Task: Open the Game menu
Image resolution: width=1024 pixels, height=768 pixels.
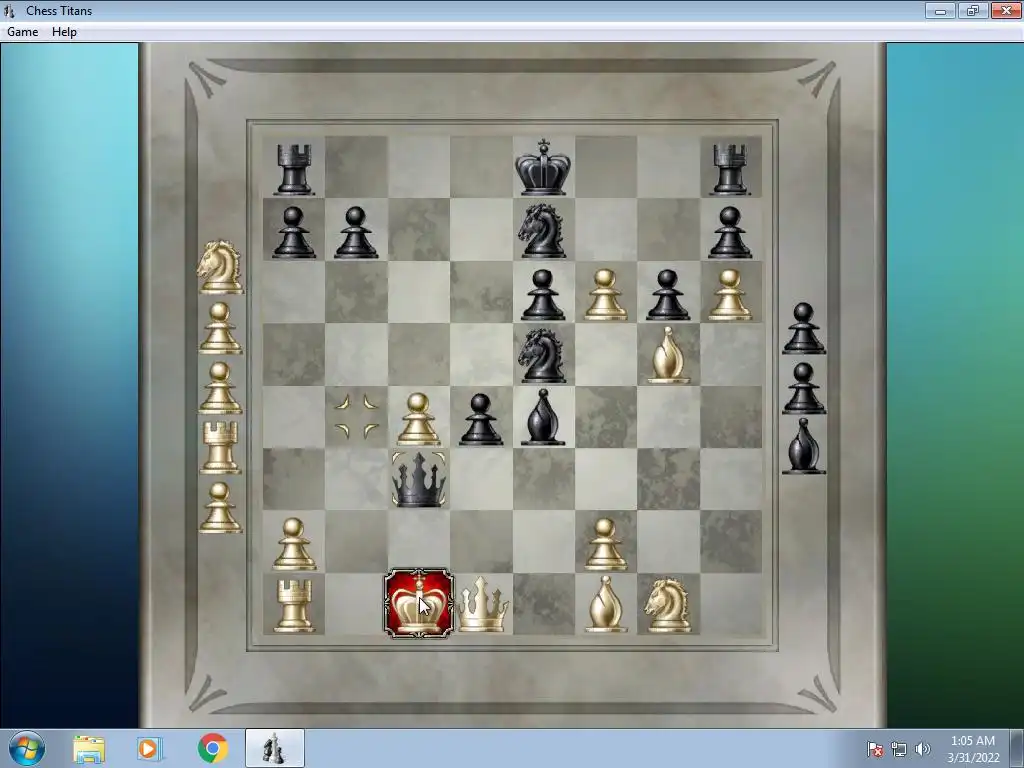Action: [23, 32]
